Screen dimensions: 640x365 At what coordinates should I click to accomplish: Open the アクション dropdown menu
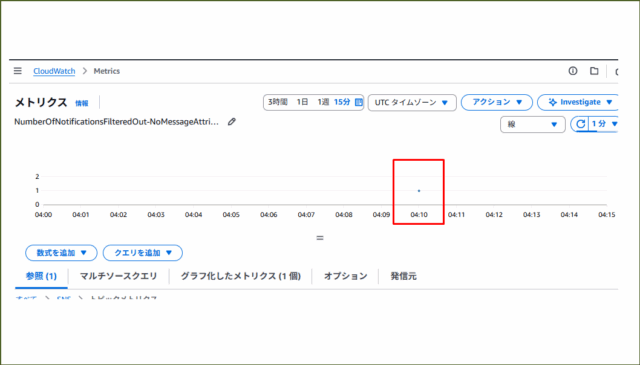pos(497,102)
